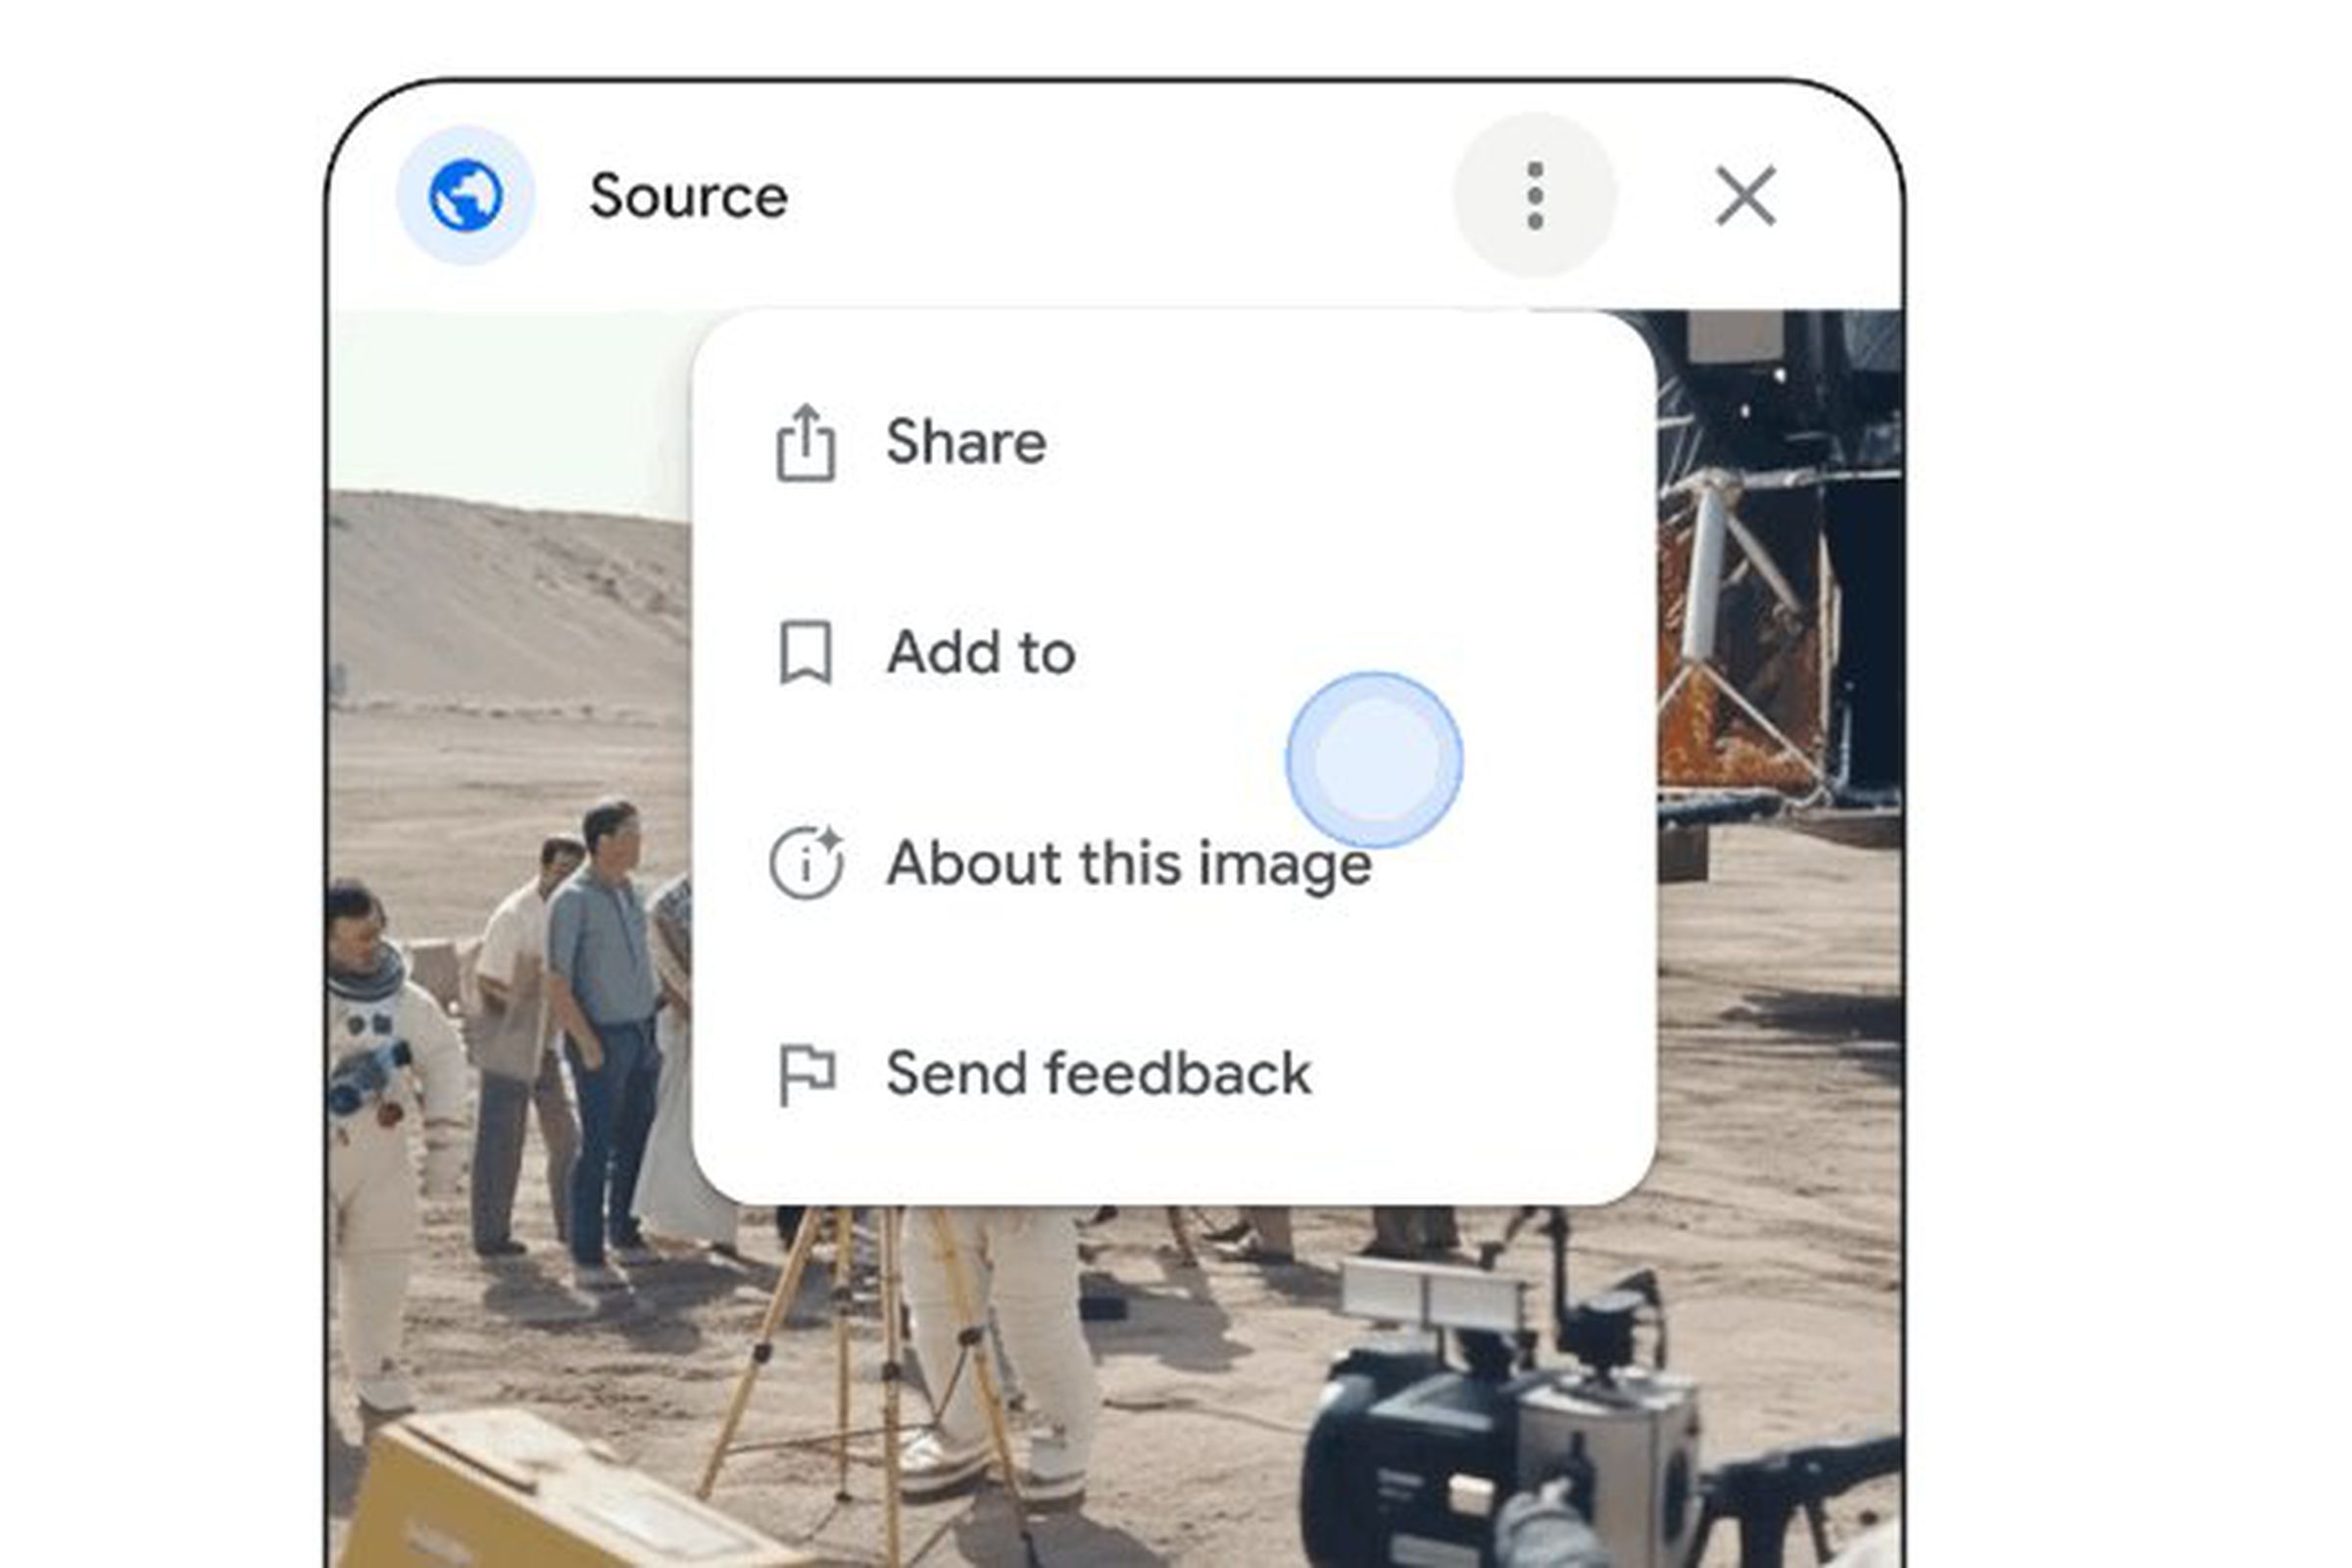2352x1568 pixels.
Task: Tap the globe icon's circular badge
Action: [466, 196]
